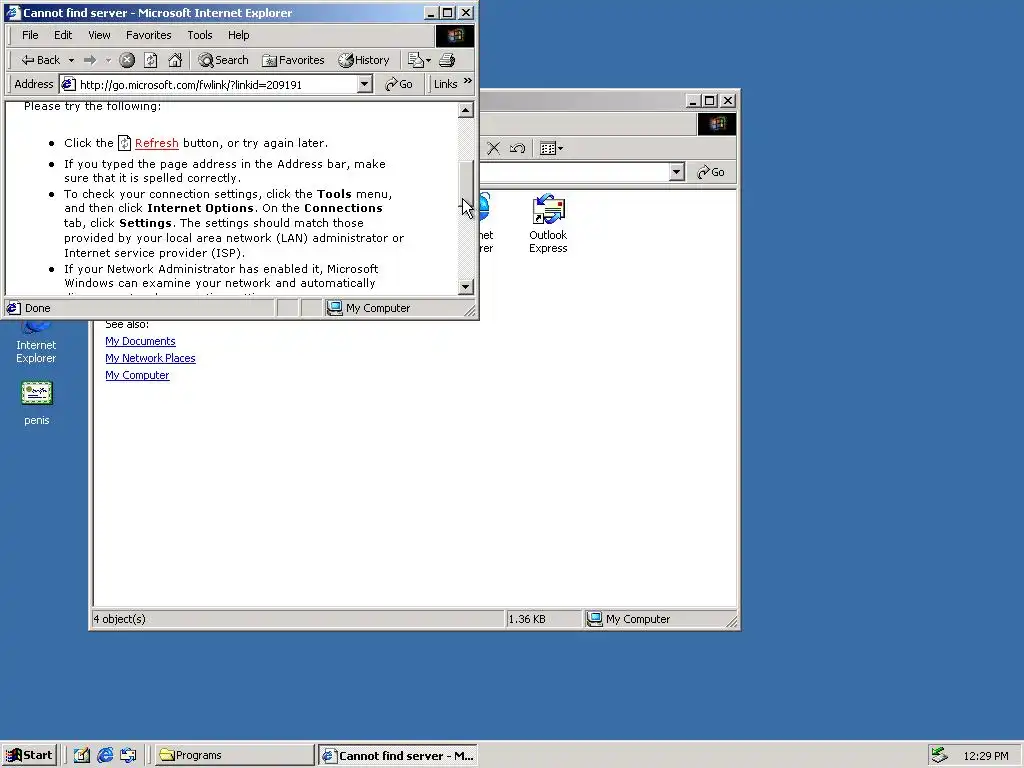The image size is (1024, 768).
Task: Click the Go button in Programs window
Action: pos(711,172)
